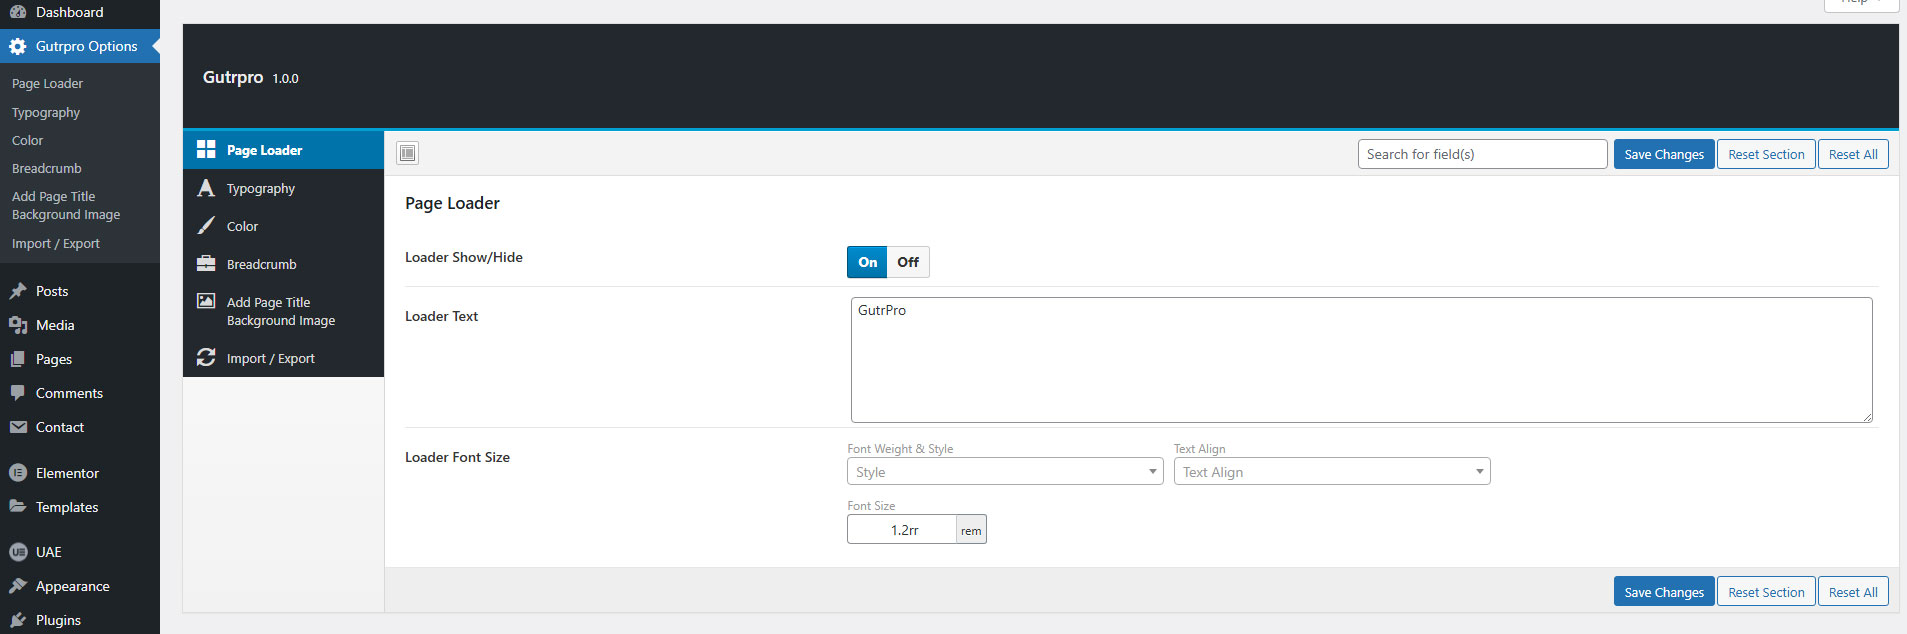Click the Import / Export refresh icon
1907x634 pixels.
coord(206,358)
